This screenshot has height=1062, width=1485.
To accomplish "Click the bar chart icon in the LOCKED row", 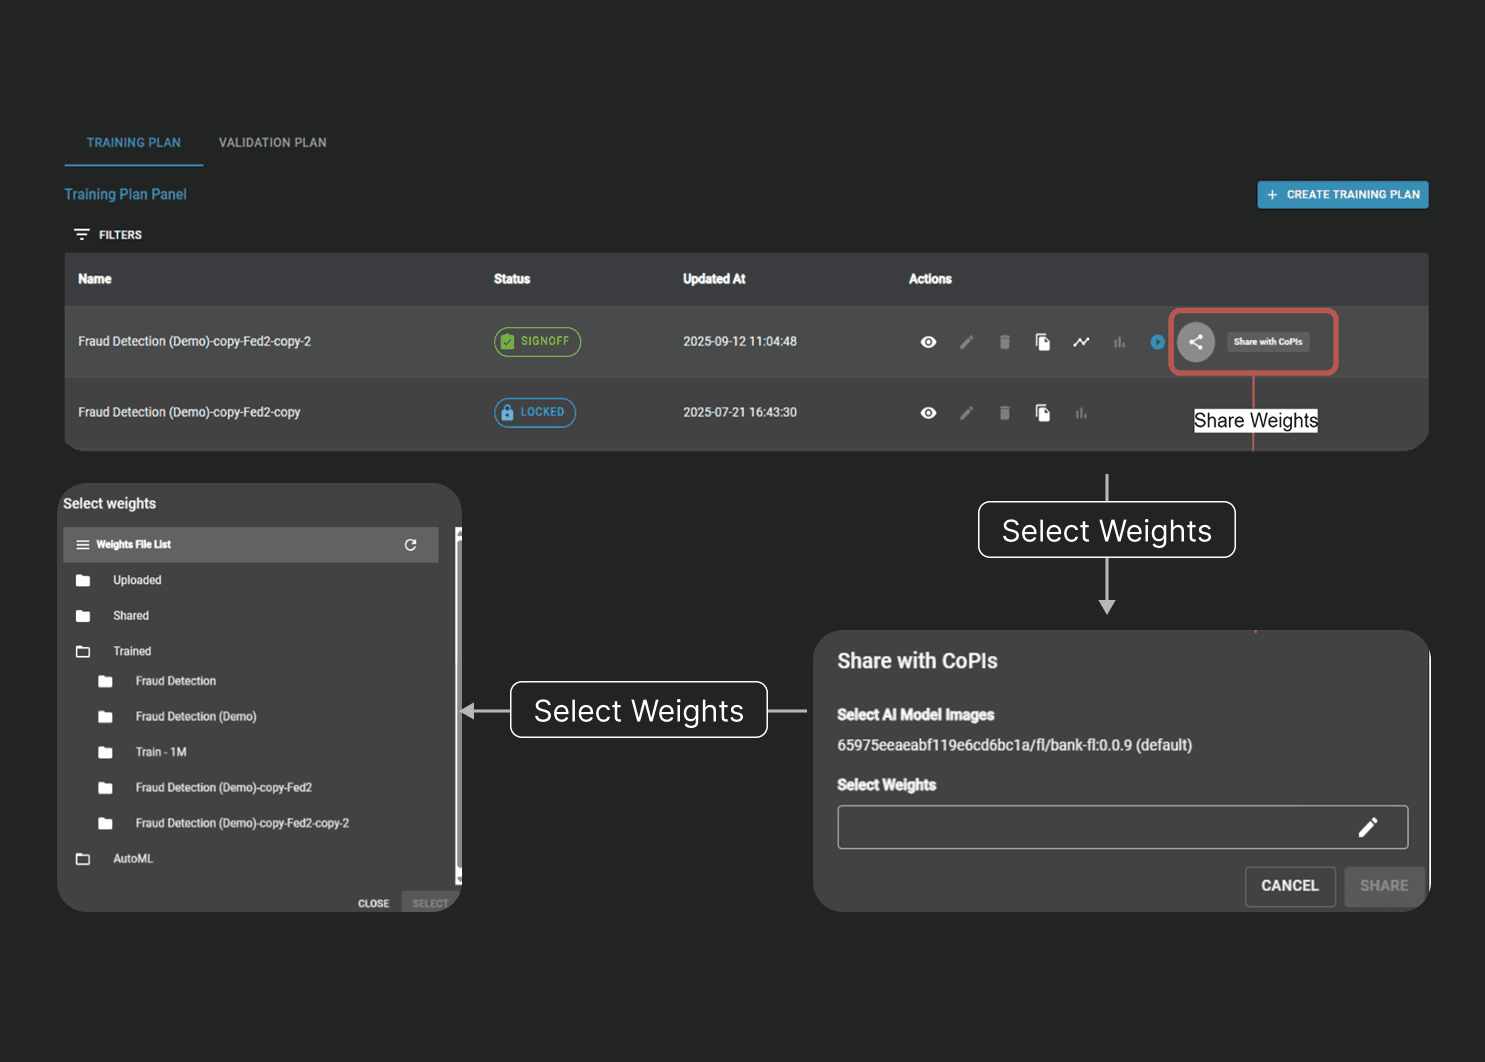I will click(1081, 413).
